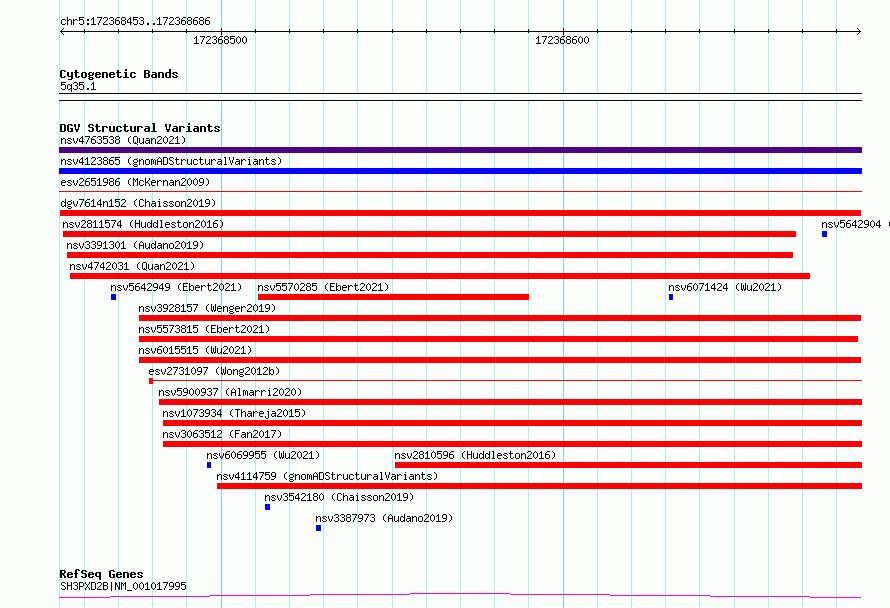This screenshot has height=608, width=890.
Task: Click the nsv4742031 (Quan2021) label
Action: point(132,266)
